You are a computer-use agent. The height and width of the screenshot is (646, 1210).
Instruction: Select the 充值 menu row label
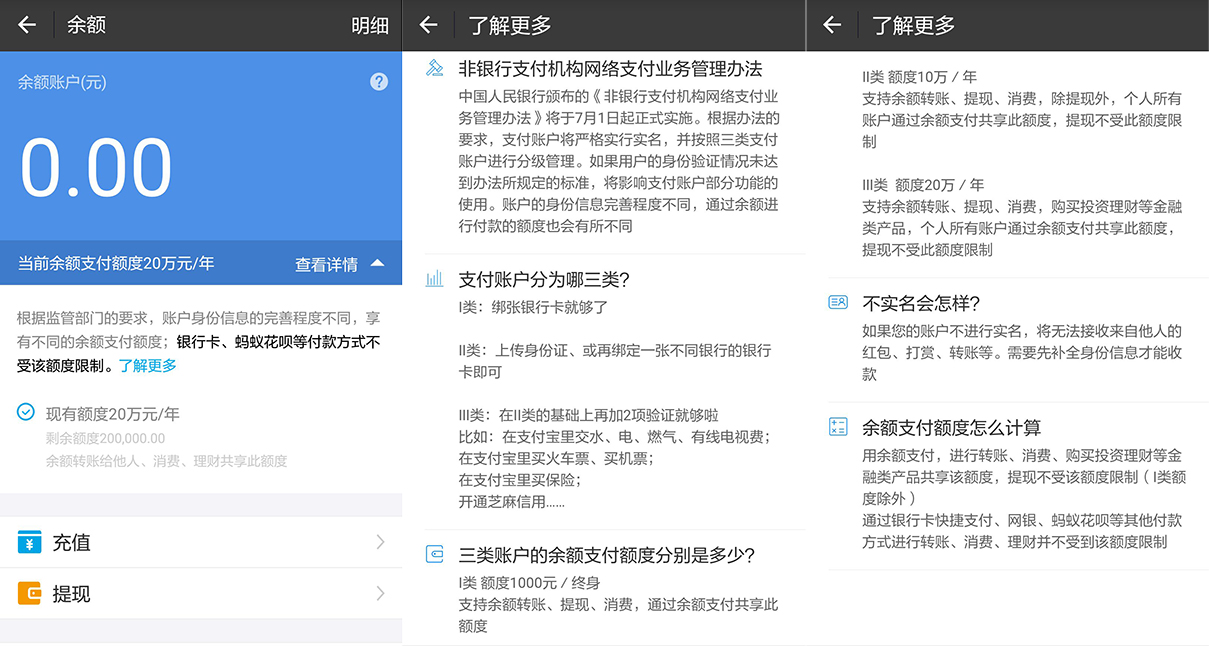[x=71, y=542]
